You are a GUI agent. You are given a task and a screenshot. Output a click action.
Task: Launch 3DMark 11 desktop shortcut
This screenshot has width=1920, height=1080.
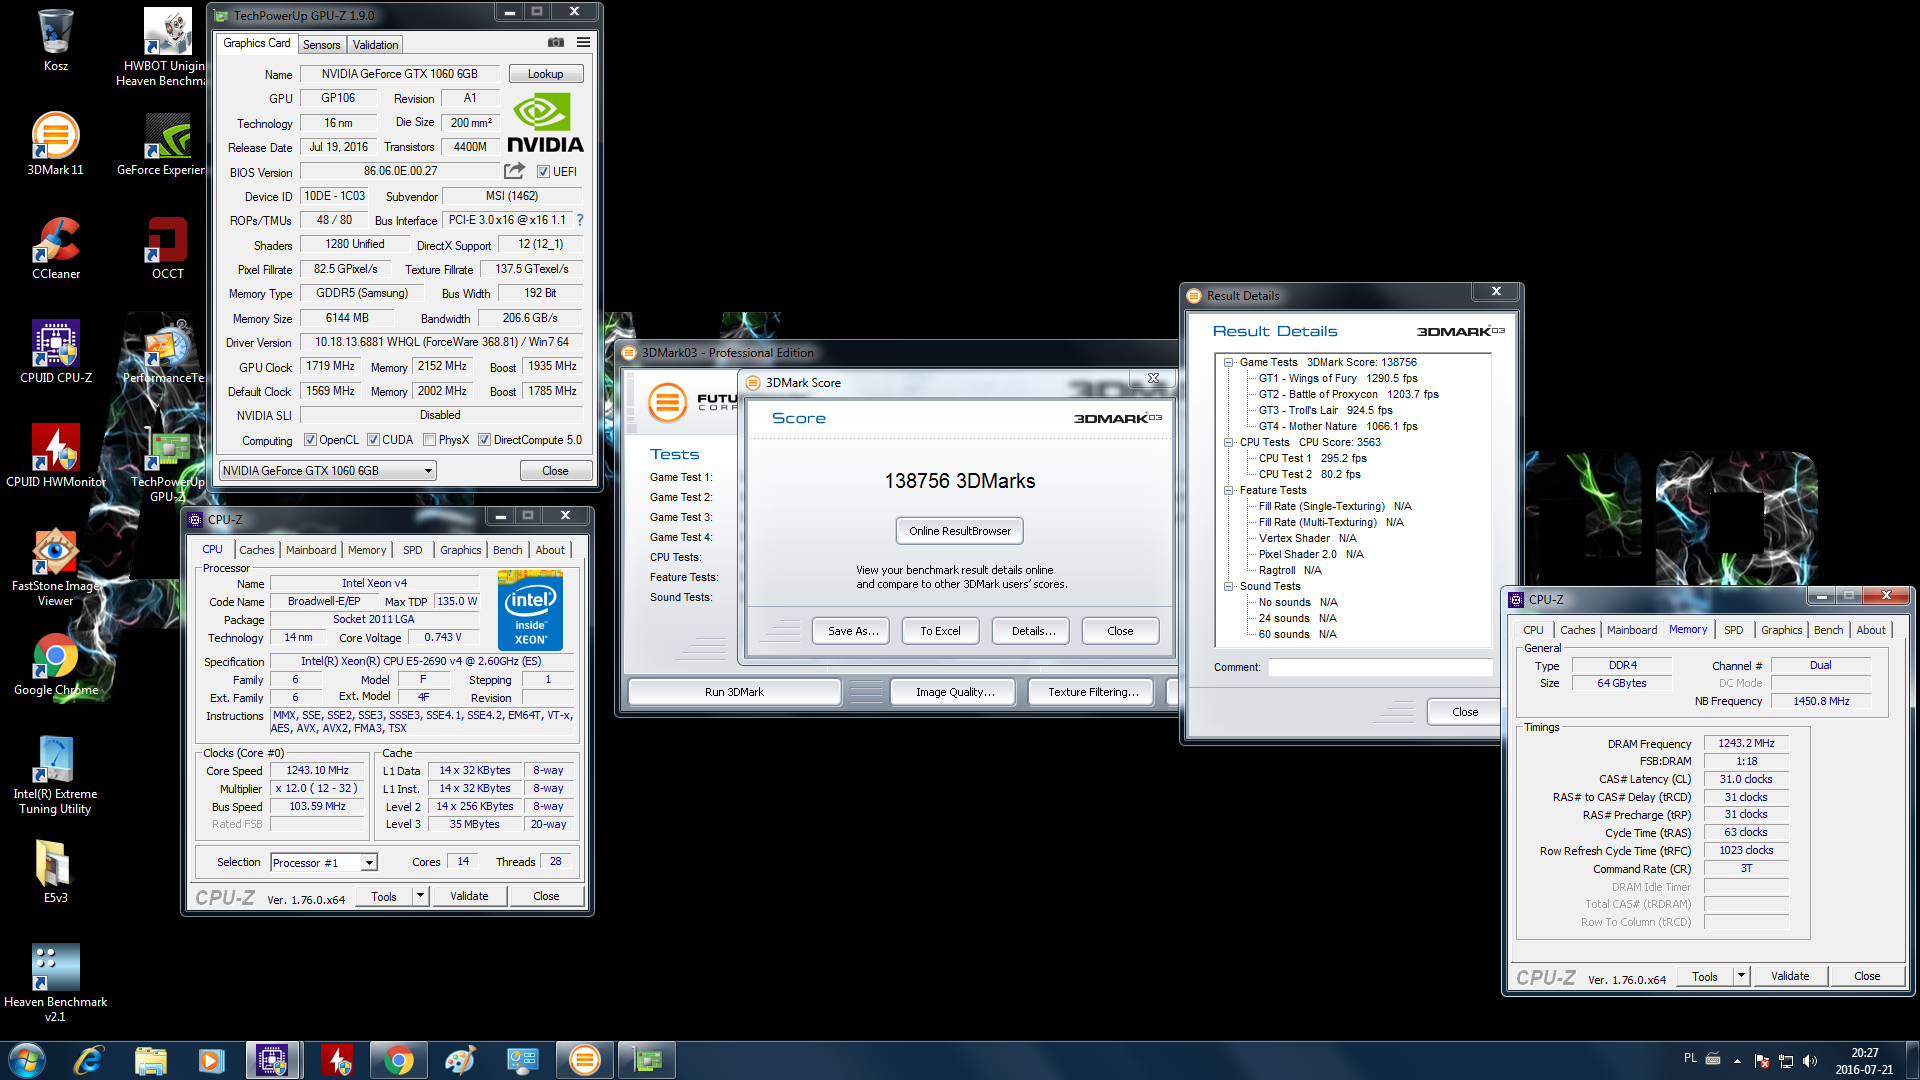[56, 143]
